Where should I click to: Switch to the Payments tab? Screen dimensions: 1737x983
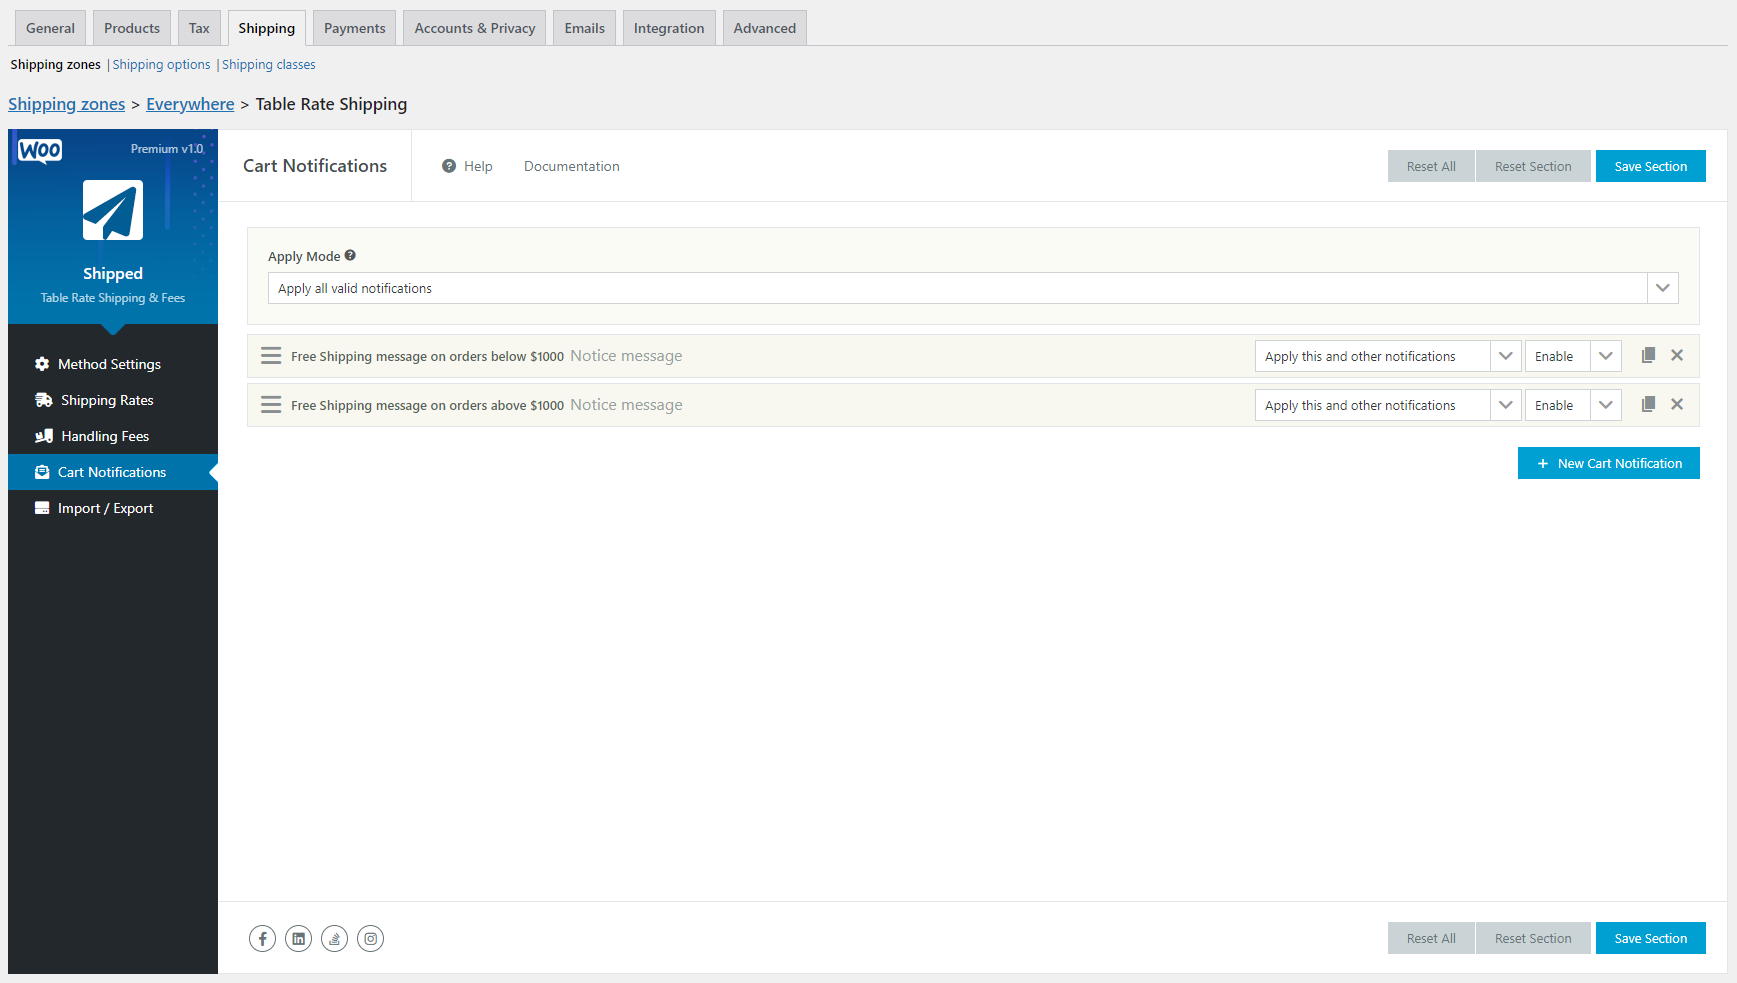[x=354, y=27]
